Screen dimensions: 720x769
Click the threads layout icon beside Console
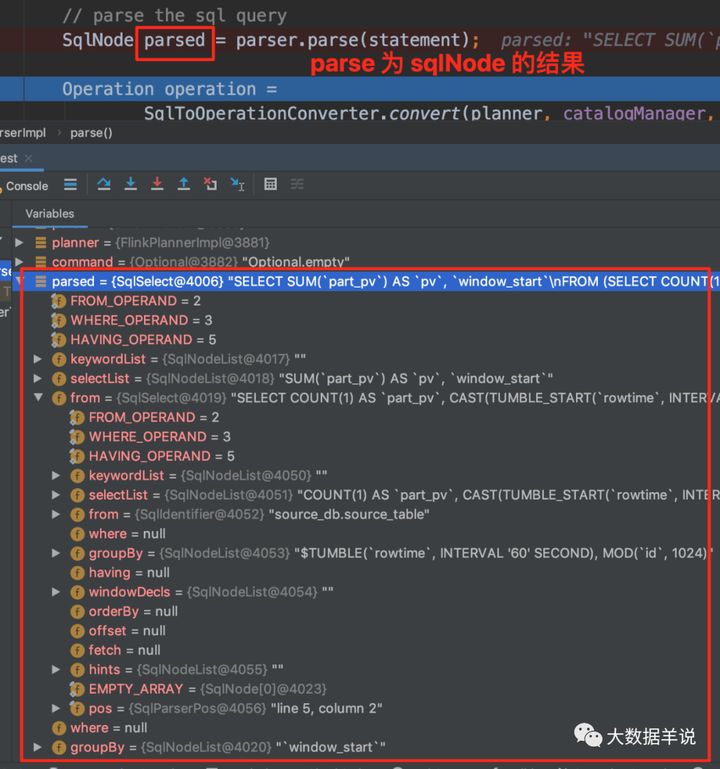point(70,184)
